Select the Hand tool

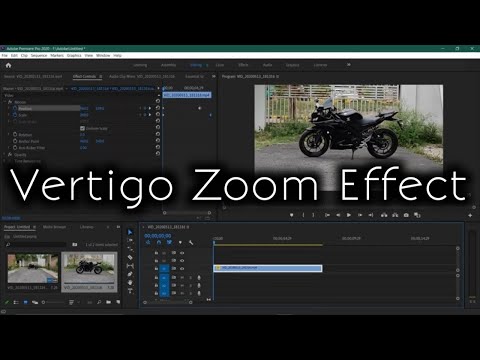point(130,282)
